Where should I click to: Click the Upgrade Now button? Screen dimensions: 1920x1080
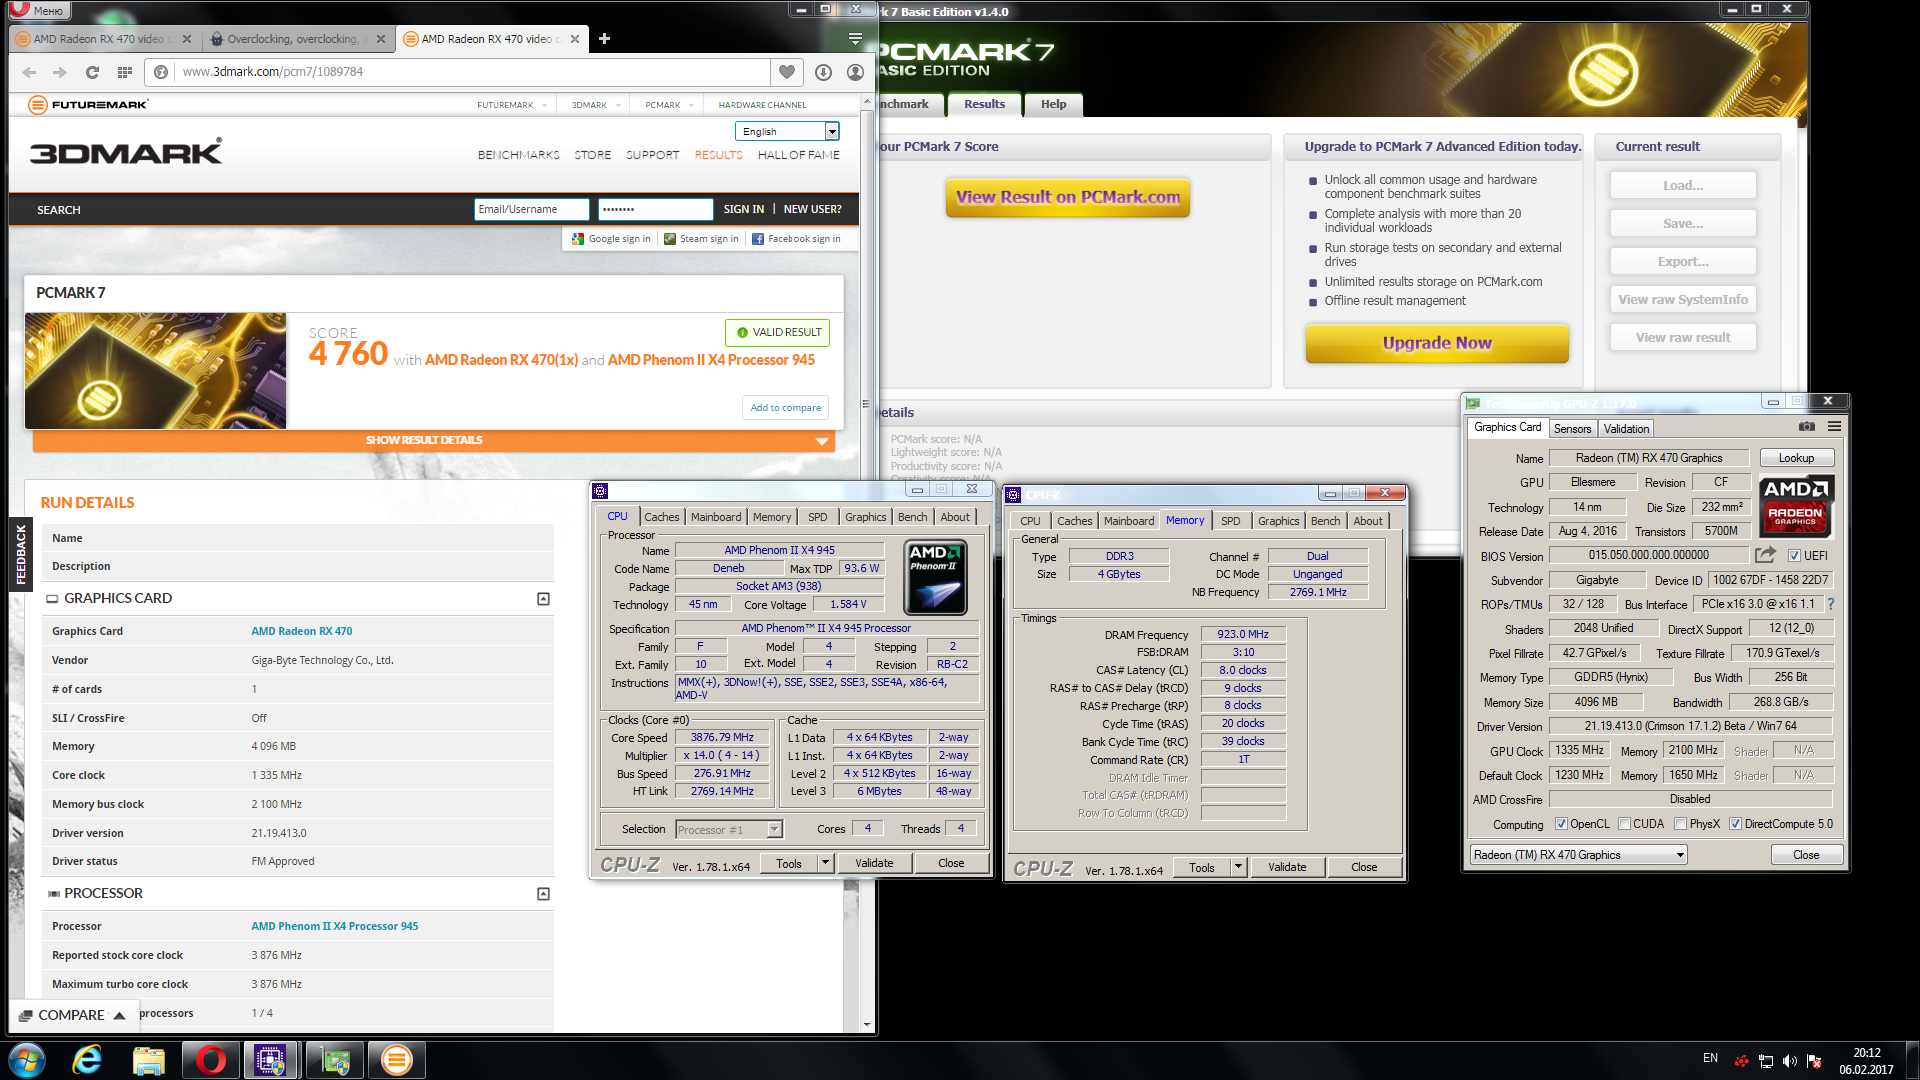pyautogui.click(x=1437, y=343)
